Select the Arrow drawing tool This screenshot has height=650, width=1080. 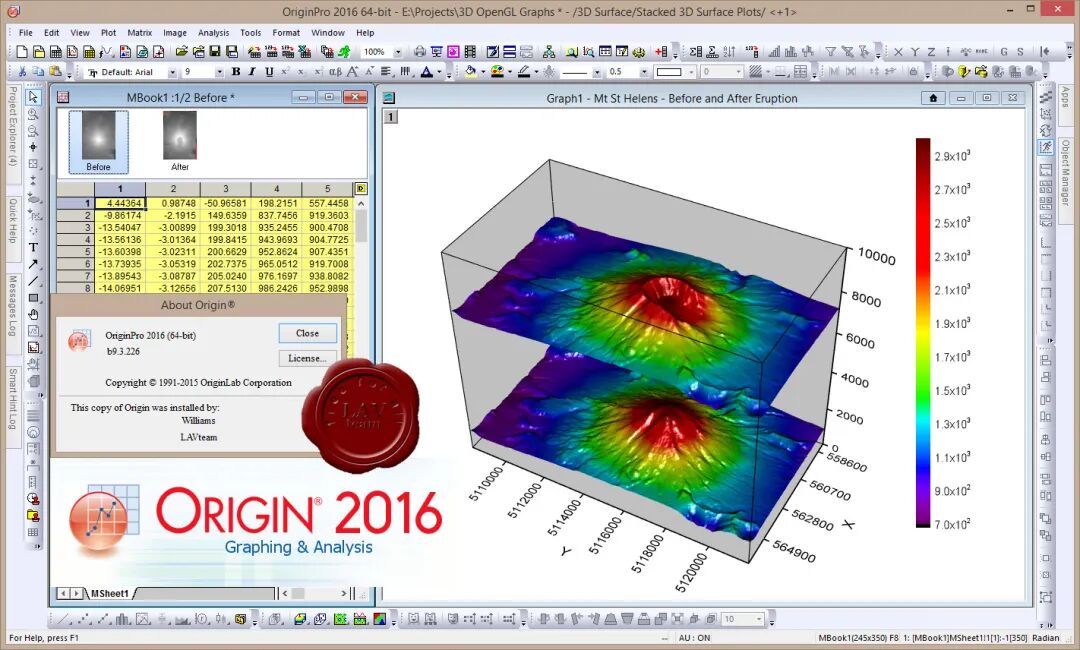coord(33,264)
